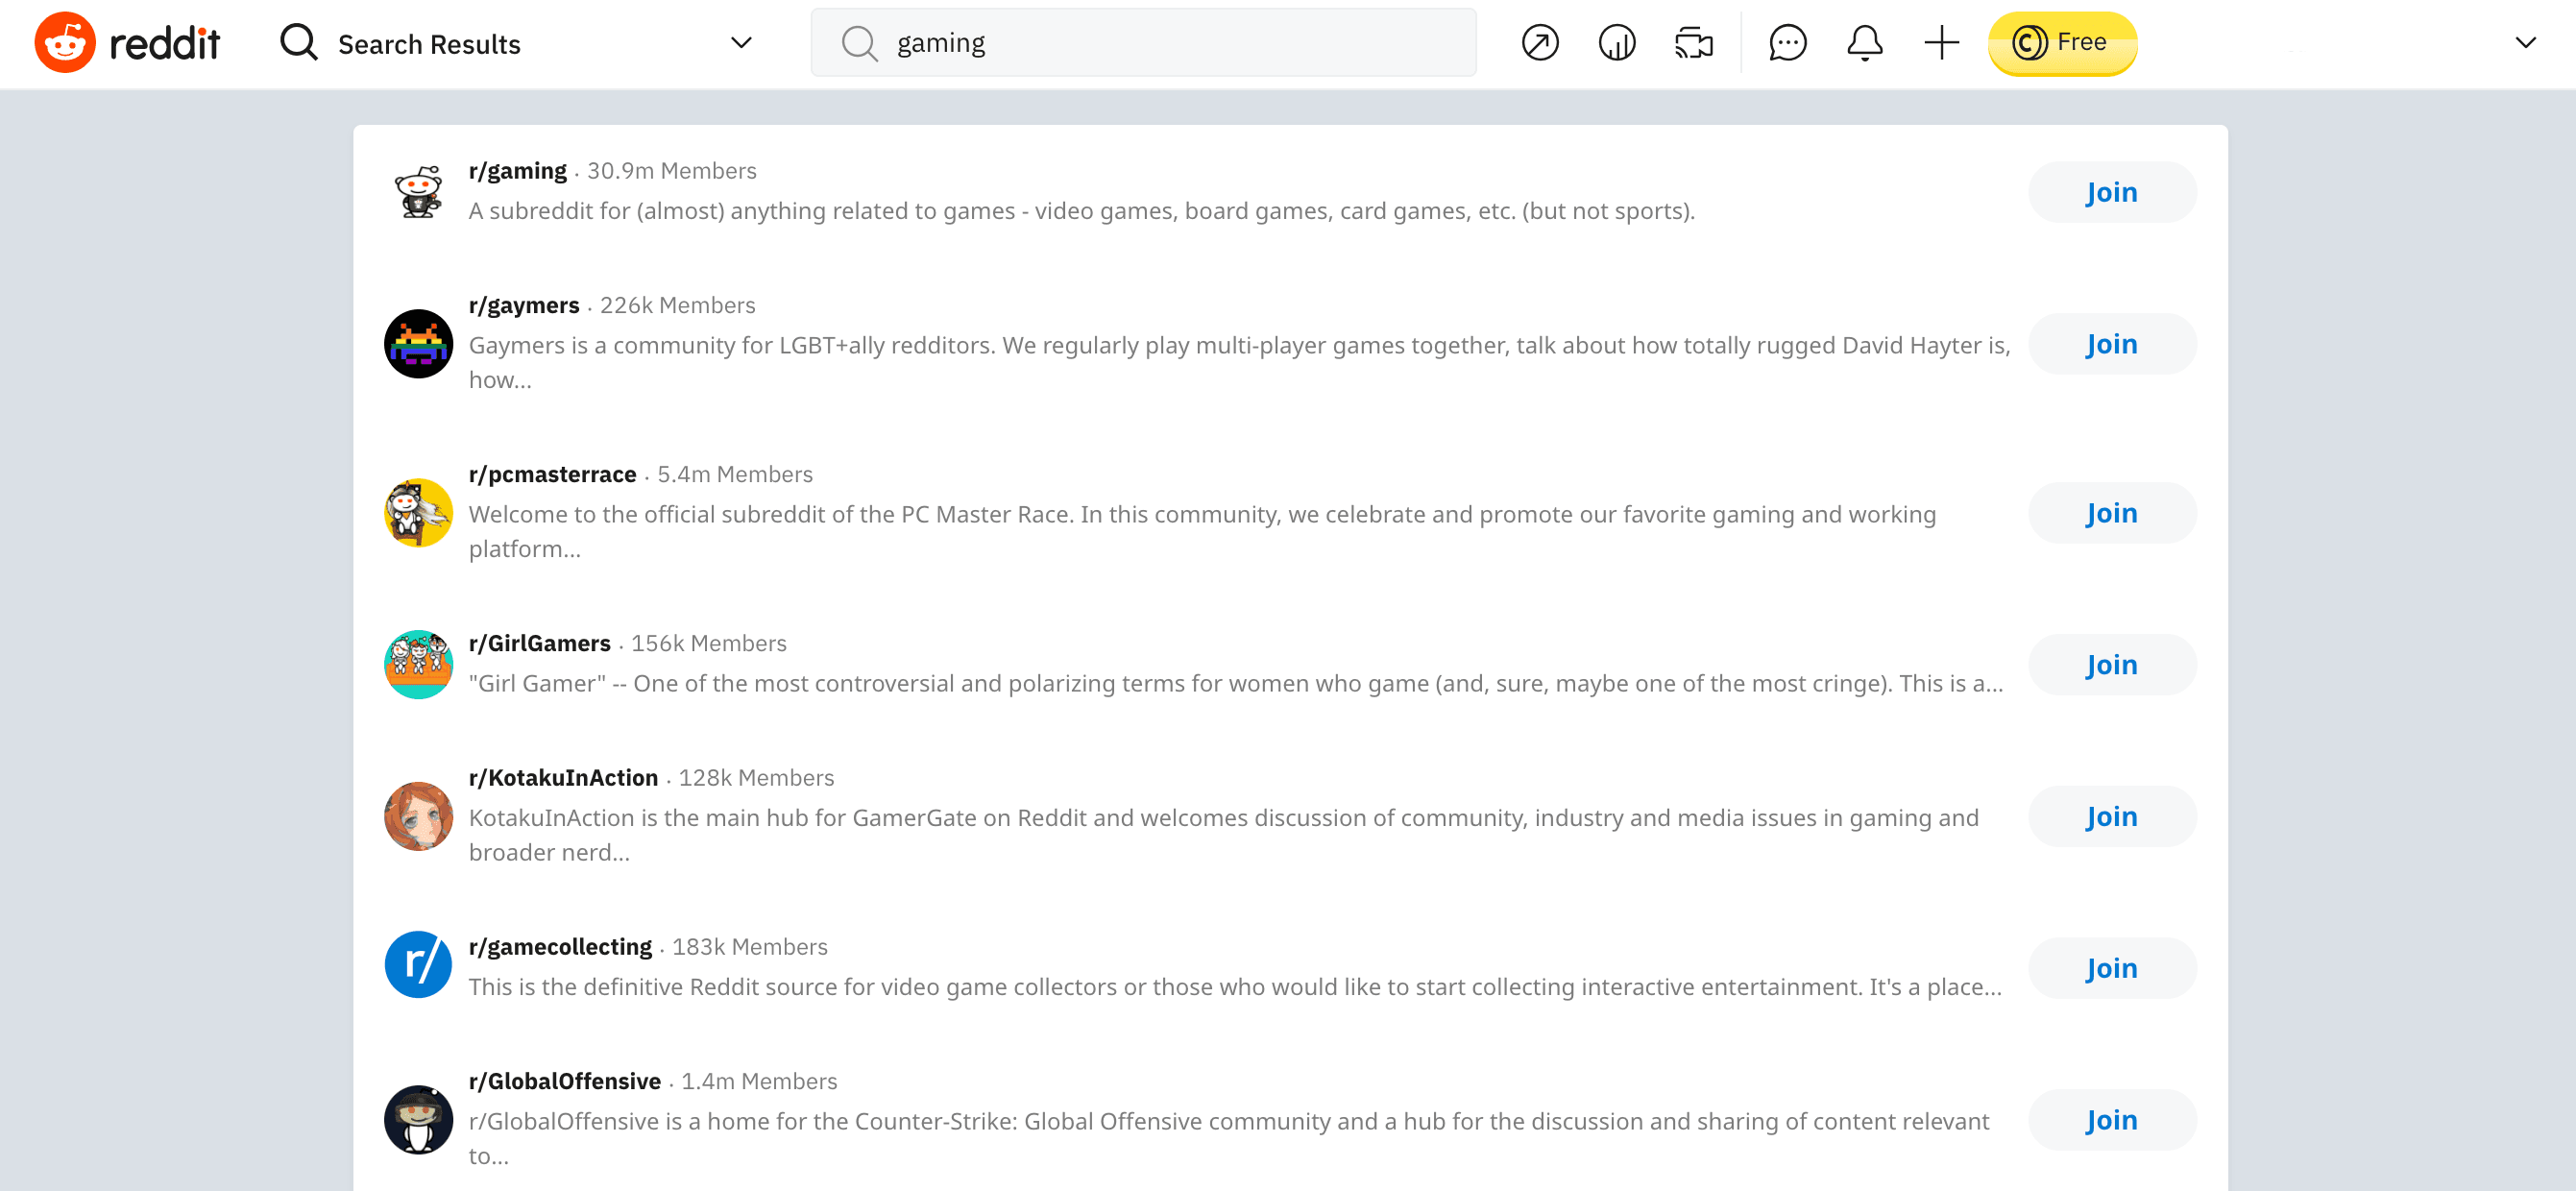Click the r/GirlGamers teal avatar
Image resolution: width=2576 pixels, height=1191 pixels.
[x=418, y=665]
